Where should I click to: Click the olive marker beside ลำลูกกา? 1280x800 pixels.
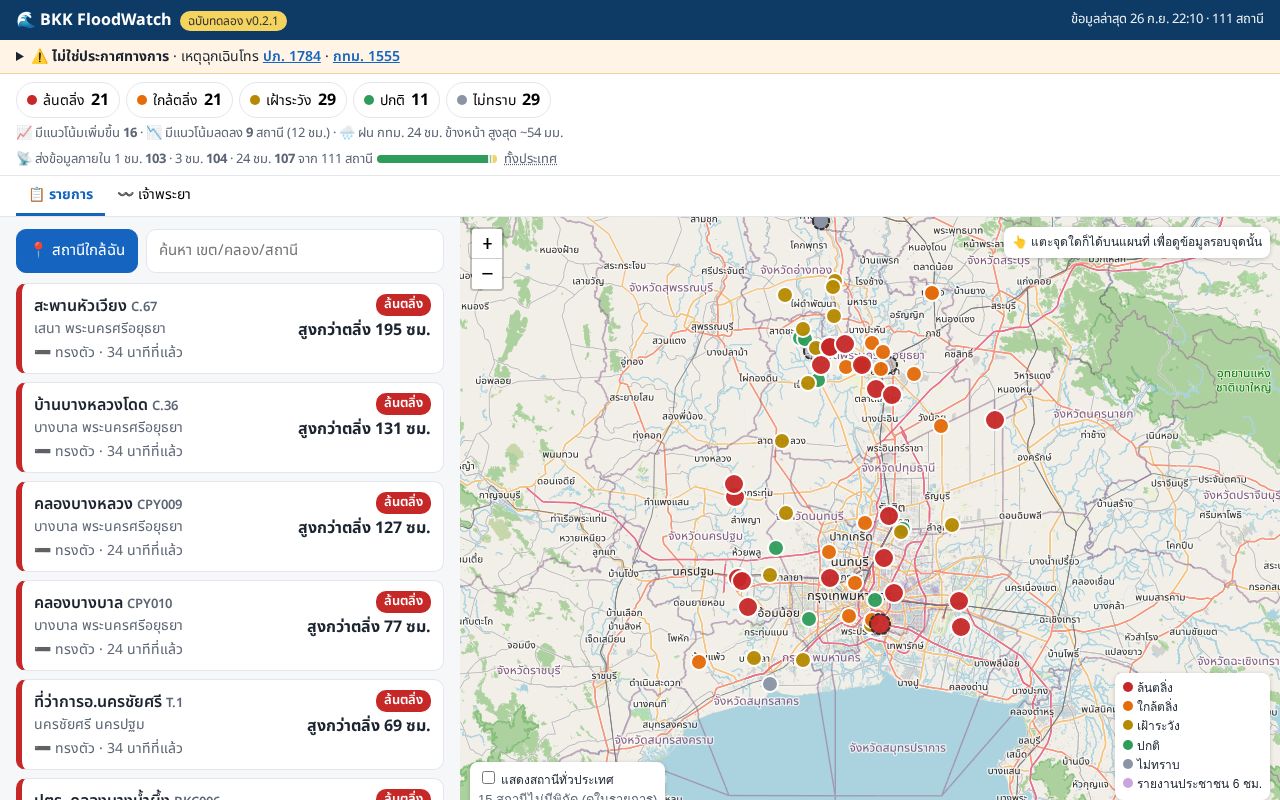point(952,525)
